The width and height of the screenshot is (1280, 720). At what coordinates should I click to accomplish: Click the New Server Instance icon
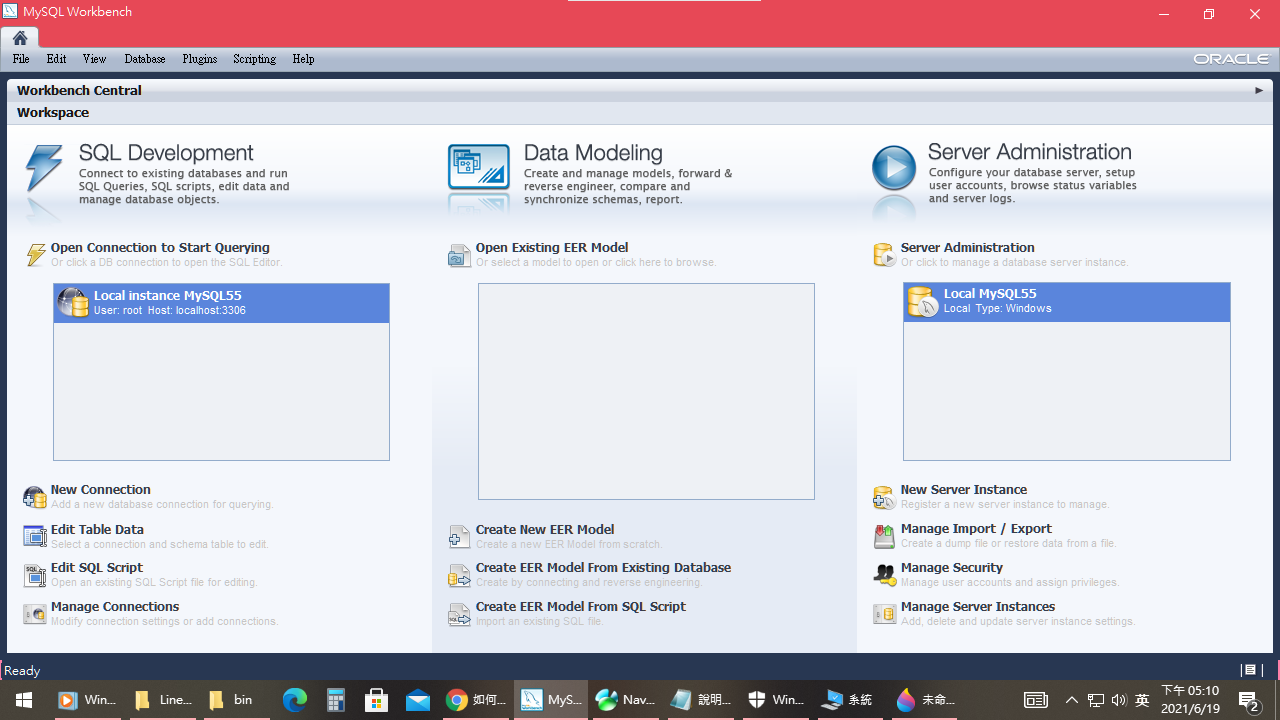click(x=884, y=497)
